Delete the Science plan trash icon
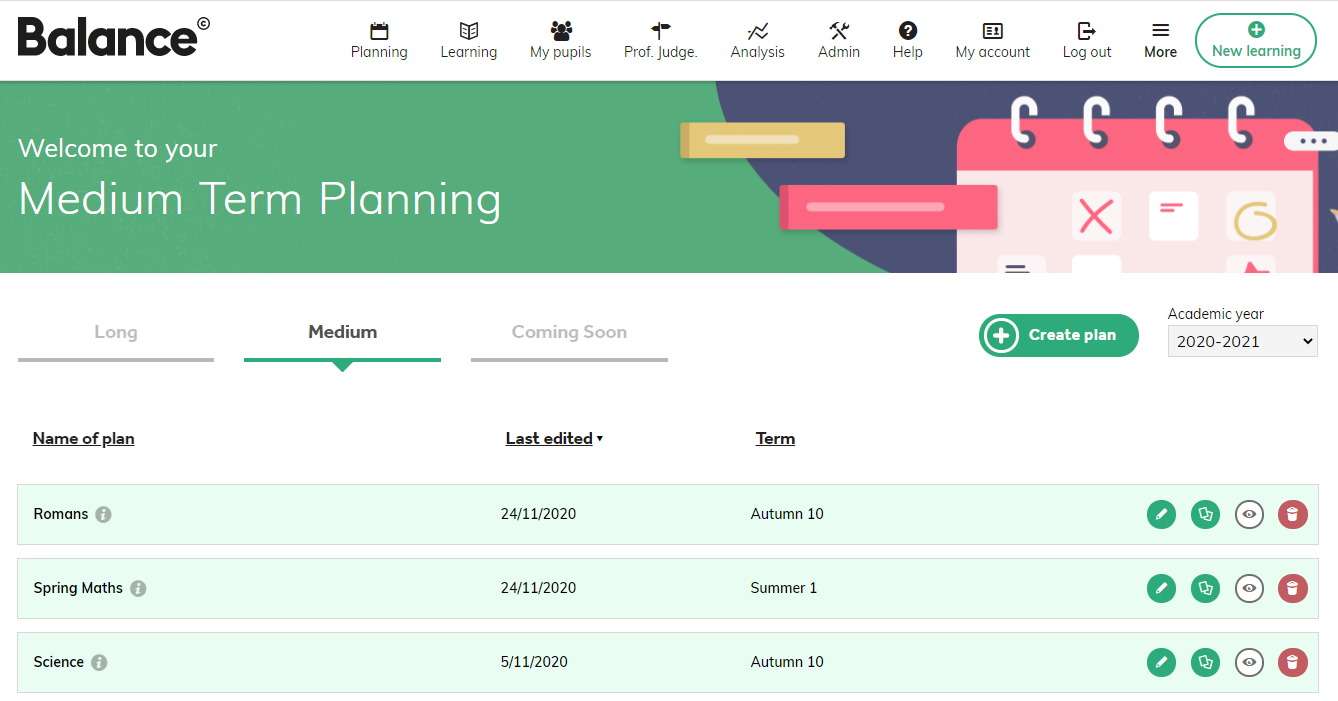 [x=1293, y=662]
